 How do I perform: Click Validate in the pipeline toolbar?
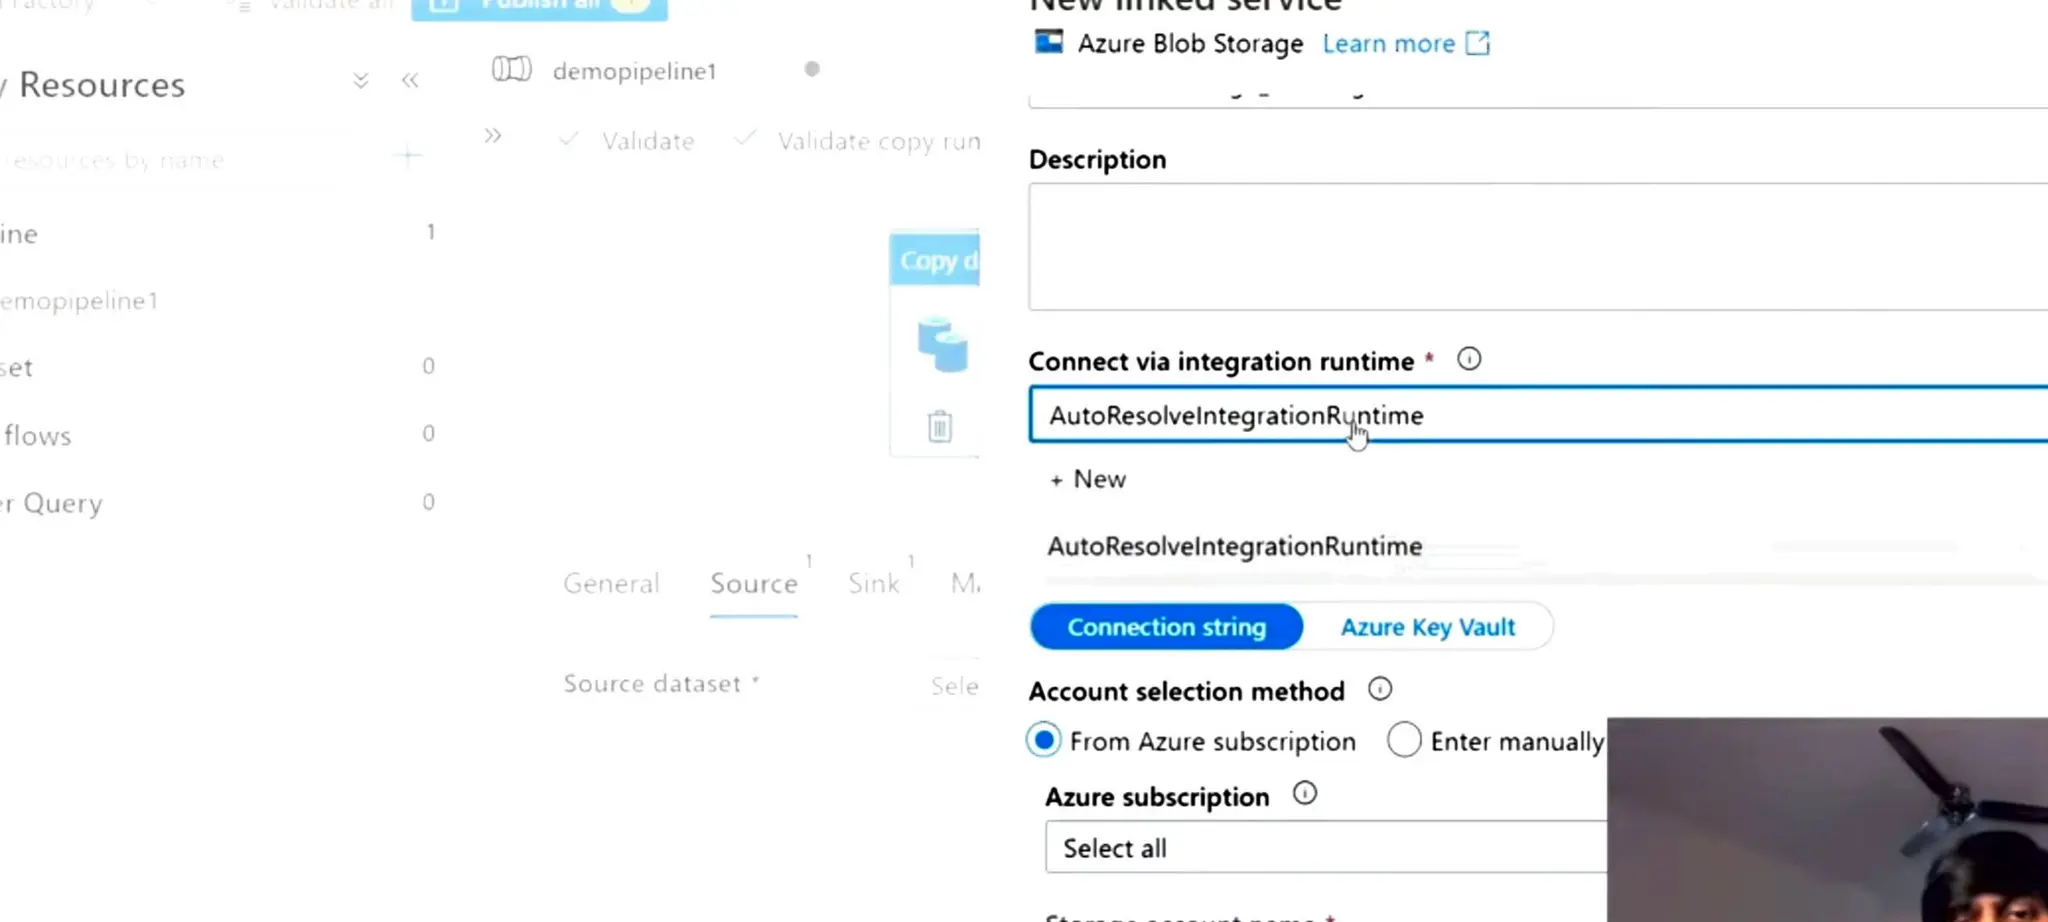tap(628, 141)
